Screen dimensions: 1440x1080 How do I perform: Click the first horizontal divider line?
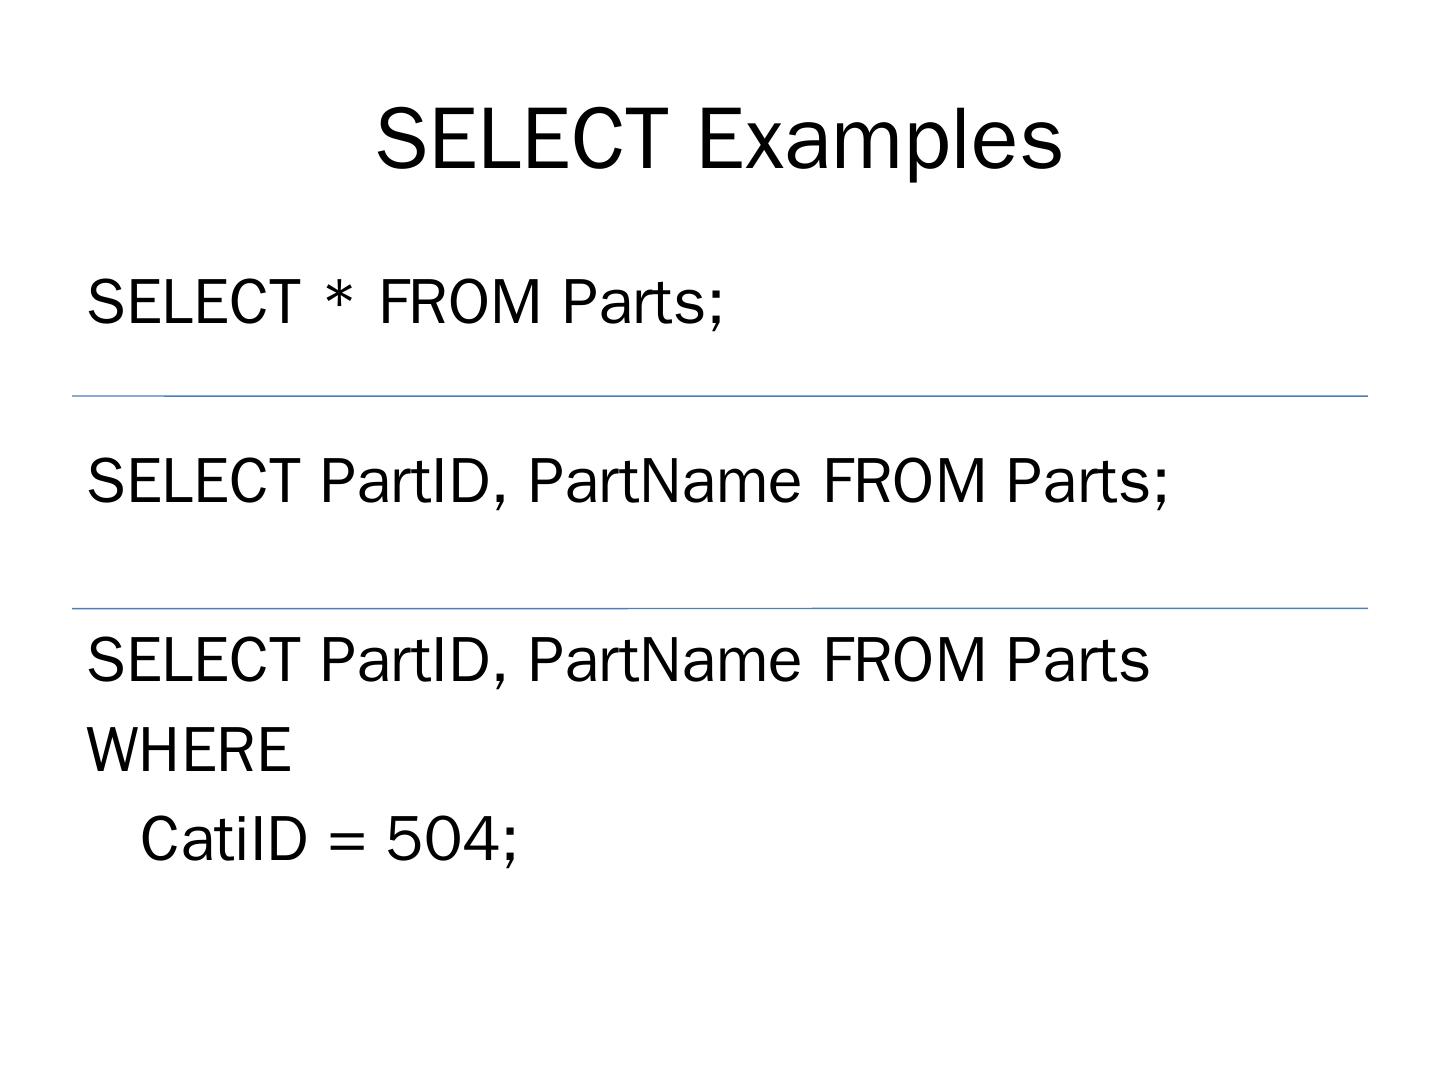click(x=720, y=396)
